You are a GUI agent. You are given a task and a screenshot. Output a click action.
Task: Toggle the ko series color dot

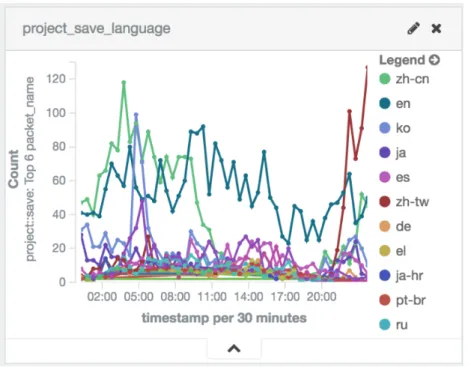tap(385, 128)
